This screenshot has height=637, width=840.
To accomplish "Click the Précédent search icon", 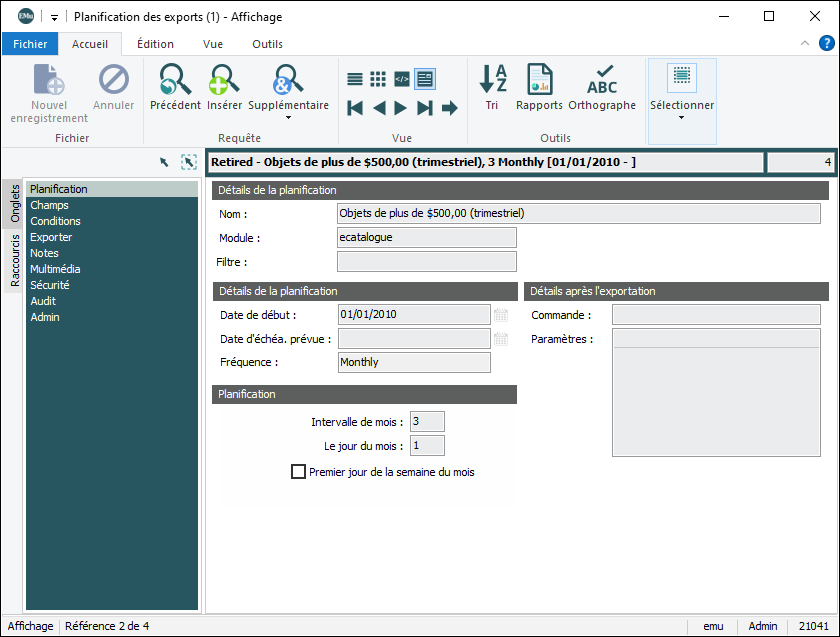I will pos(175,80).
